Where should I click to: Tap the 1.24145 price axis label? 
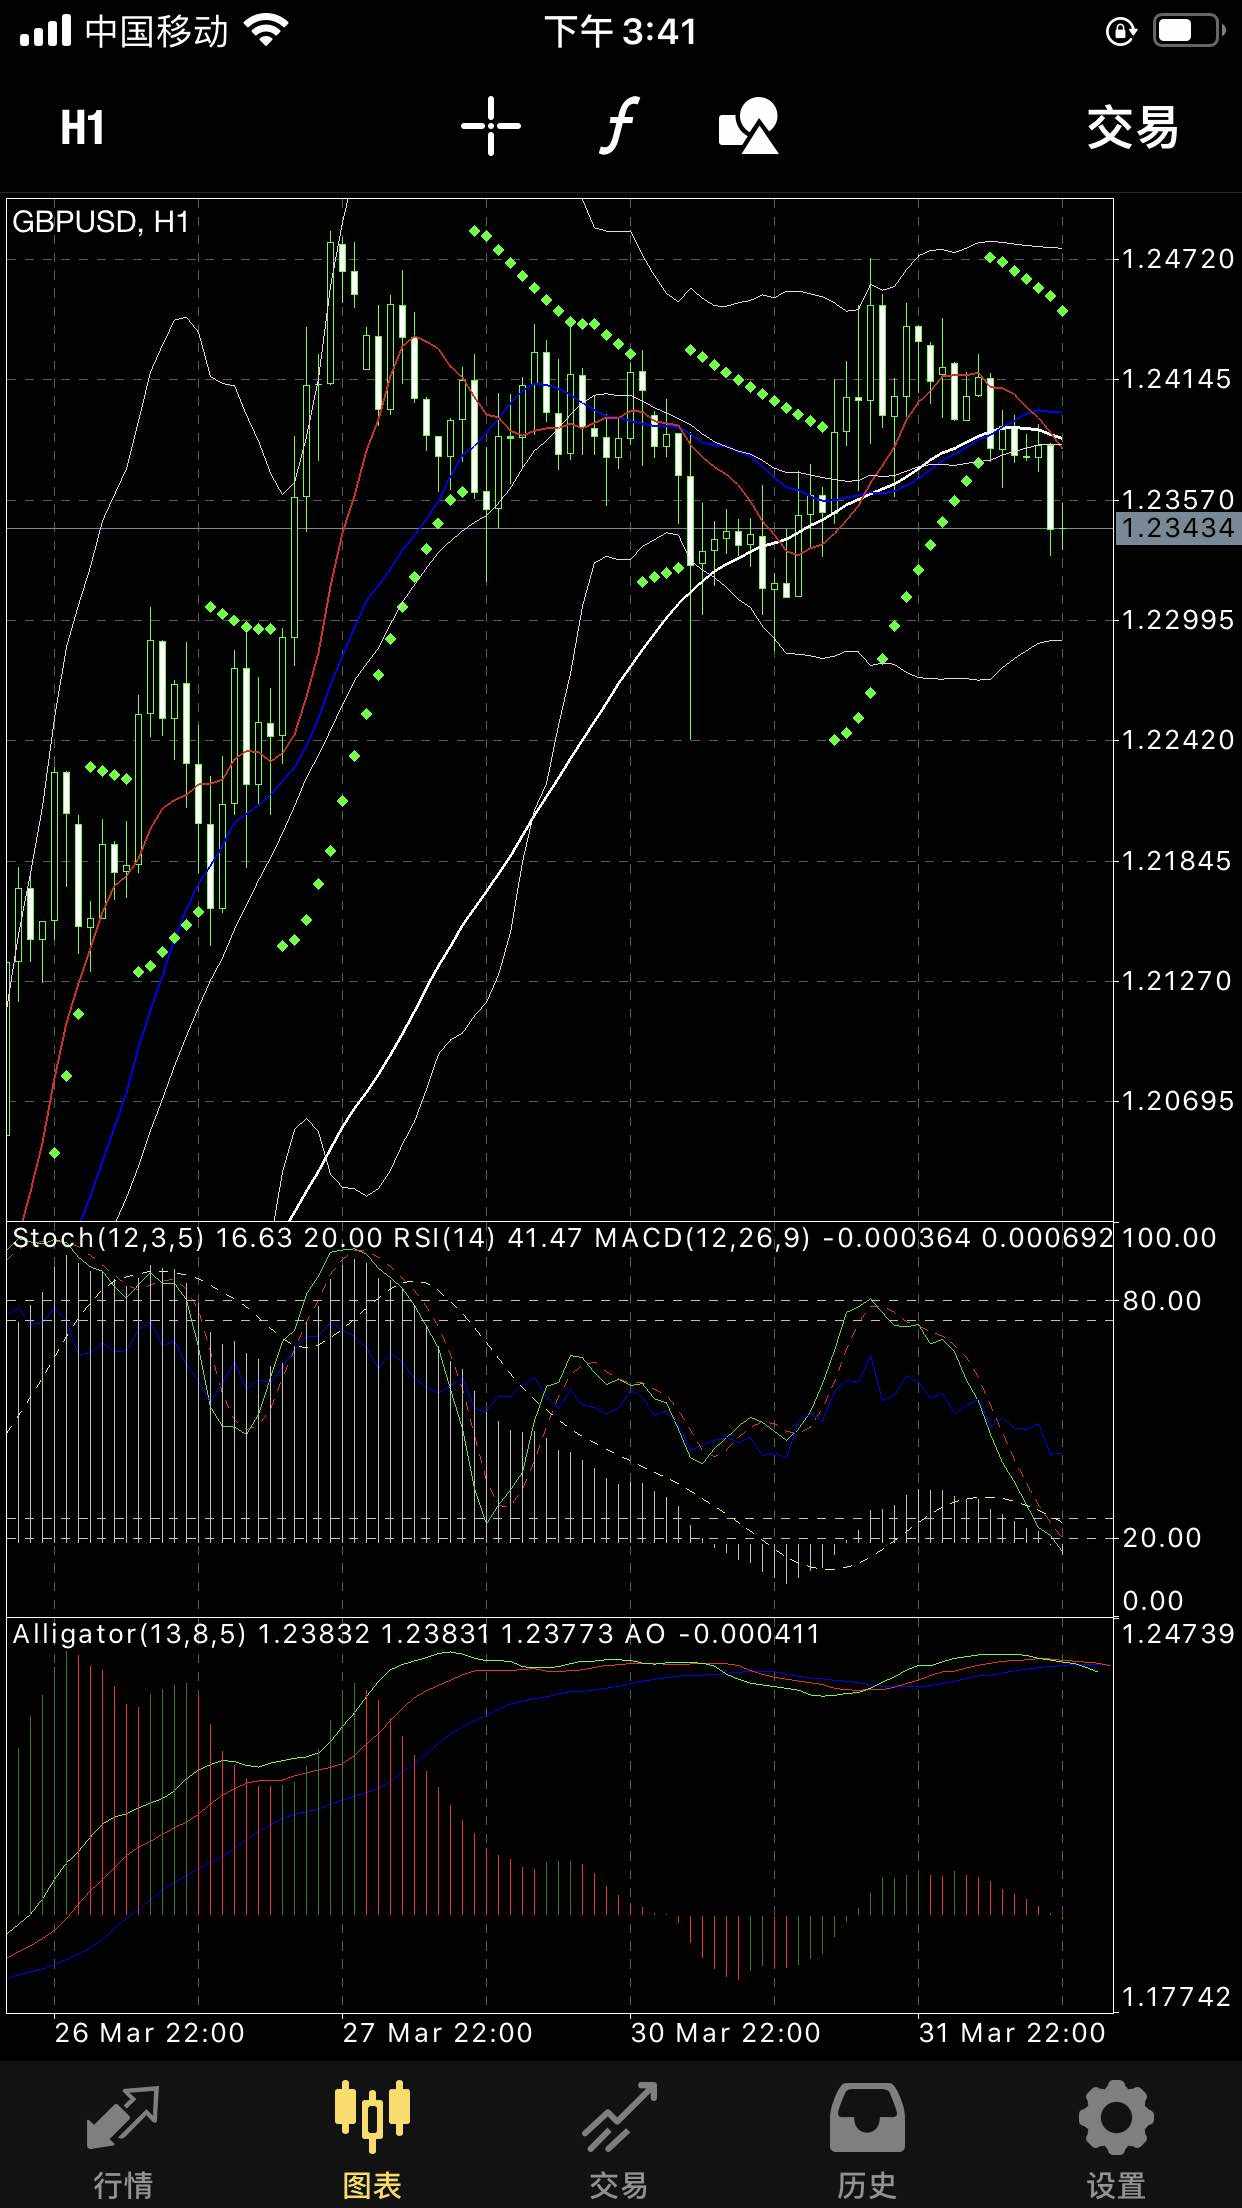click(1178, 379)
